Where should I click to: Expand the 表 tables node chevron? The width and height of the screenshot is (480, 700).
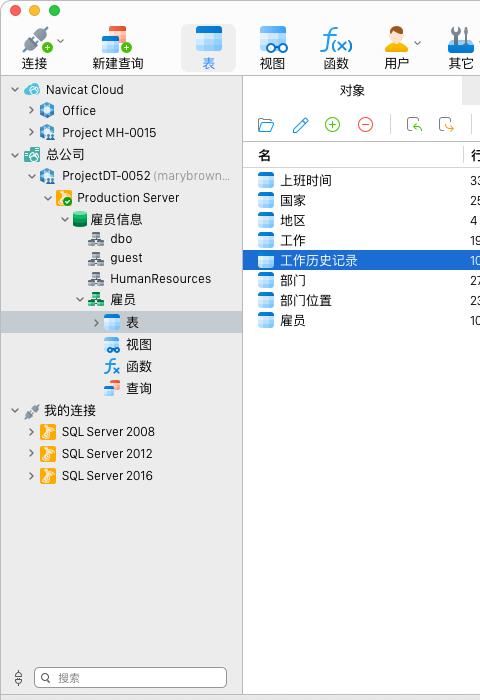tap(96, 322)
